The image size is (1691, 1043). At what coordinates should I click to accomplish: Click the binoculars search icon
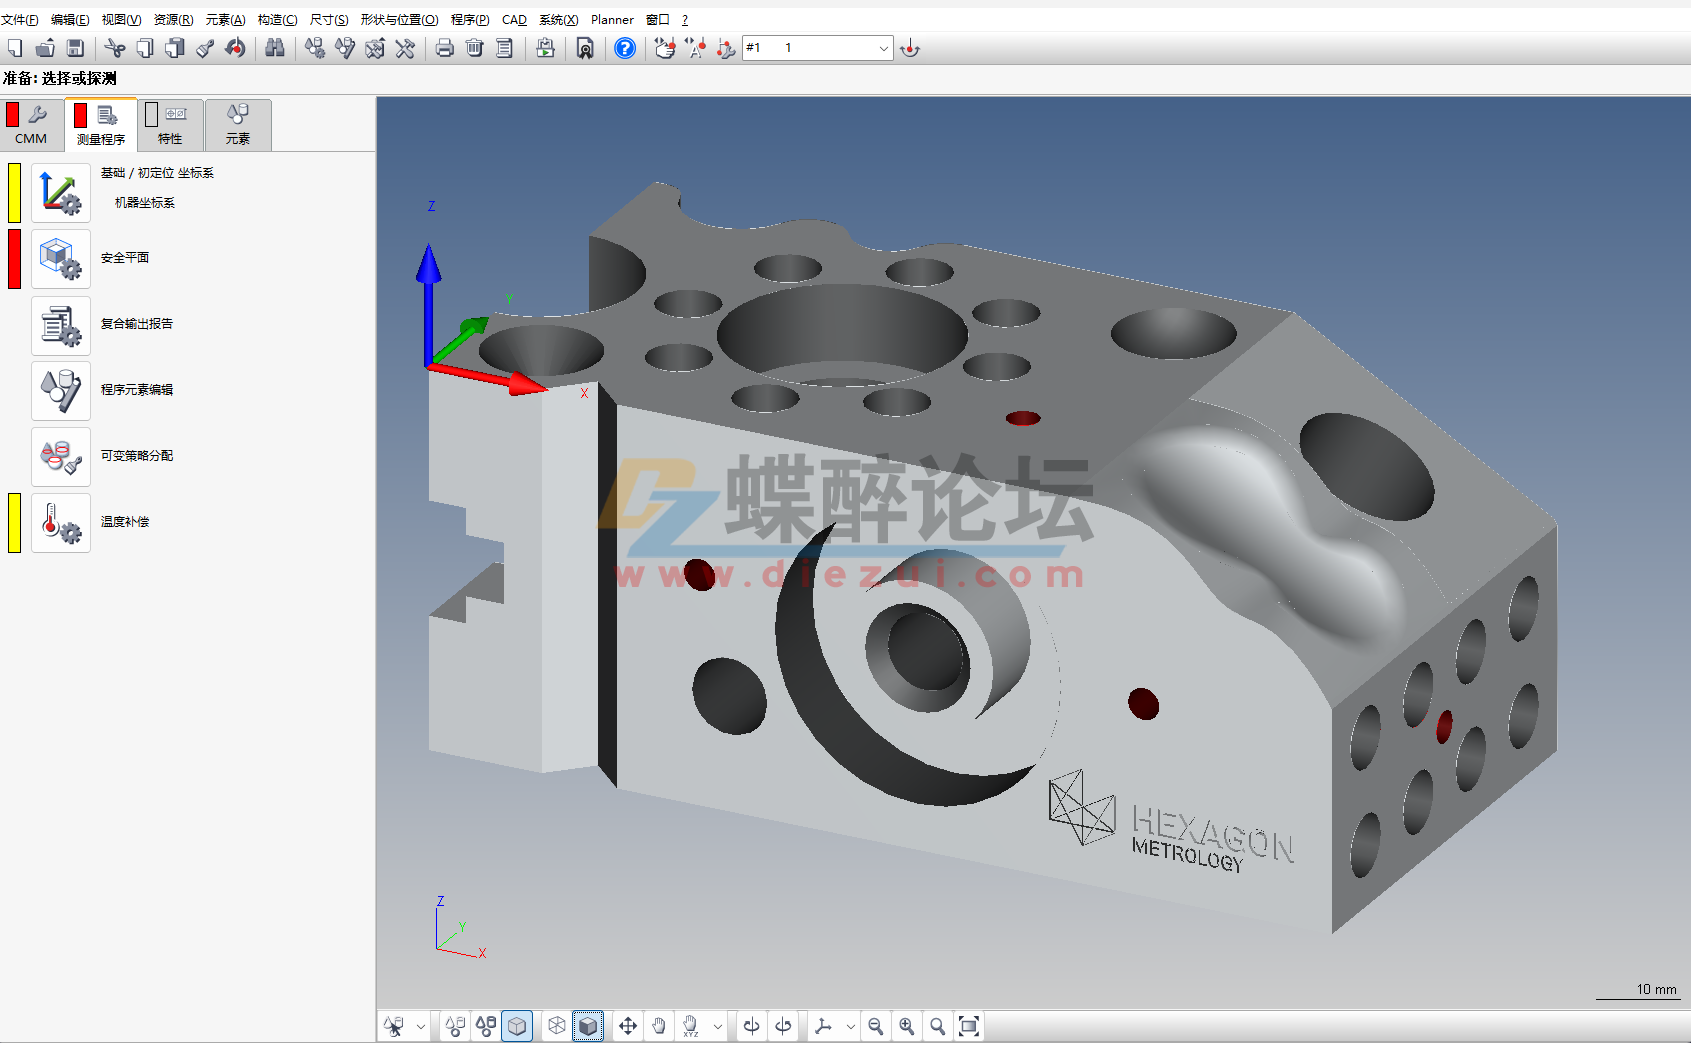pos(275,48)
